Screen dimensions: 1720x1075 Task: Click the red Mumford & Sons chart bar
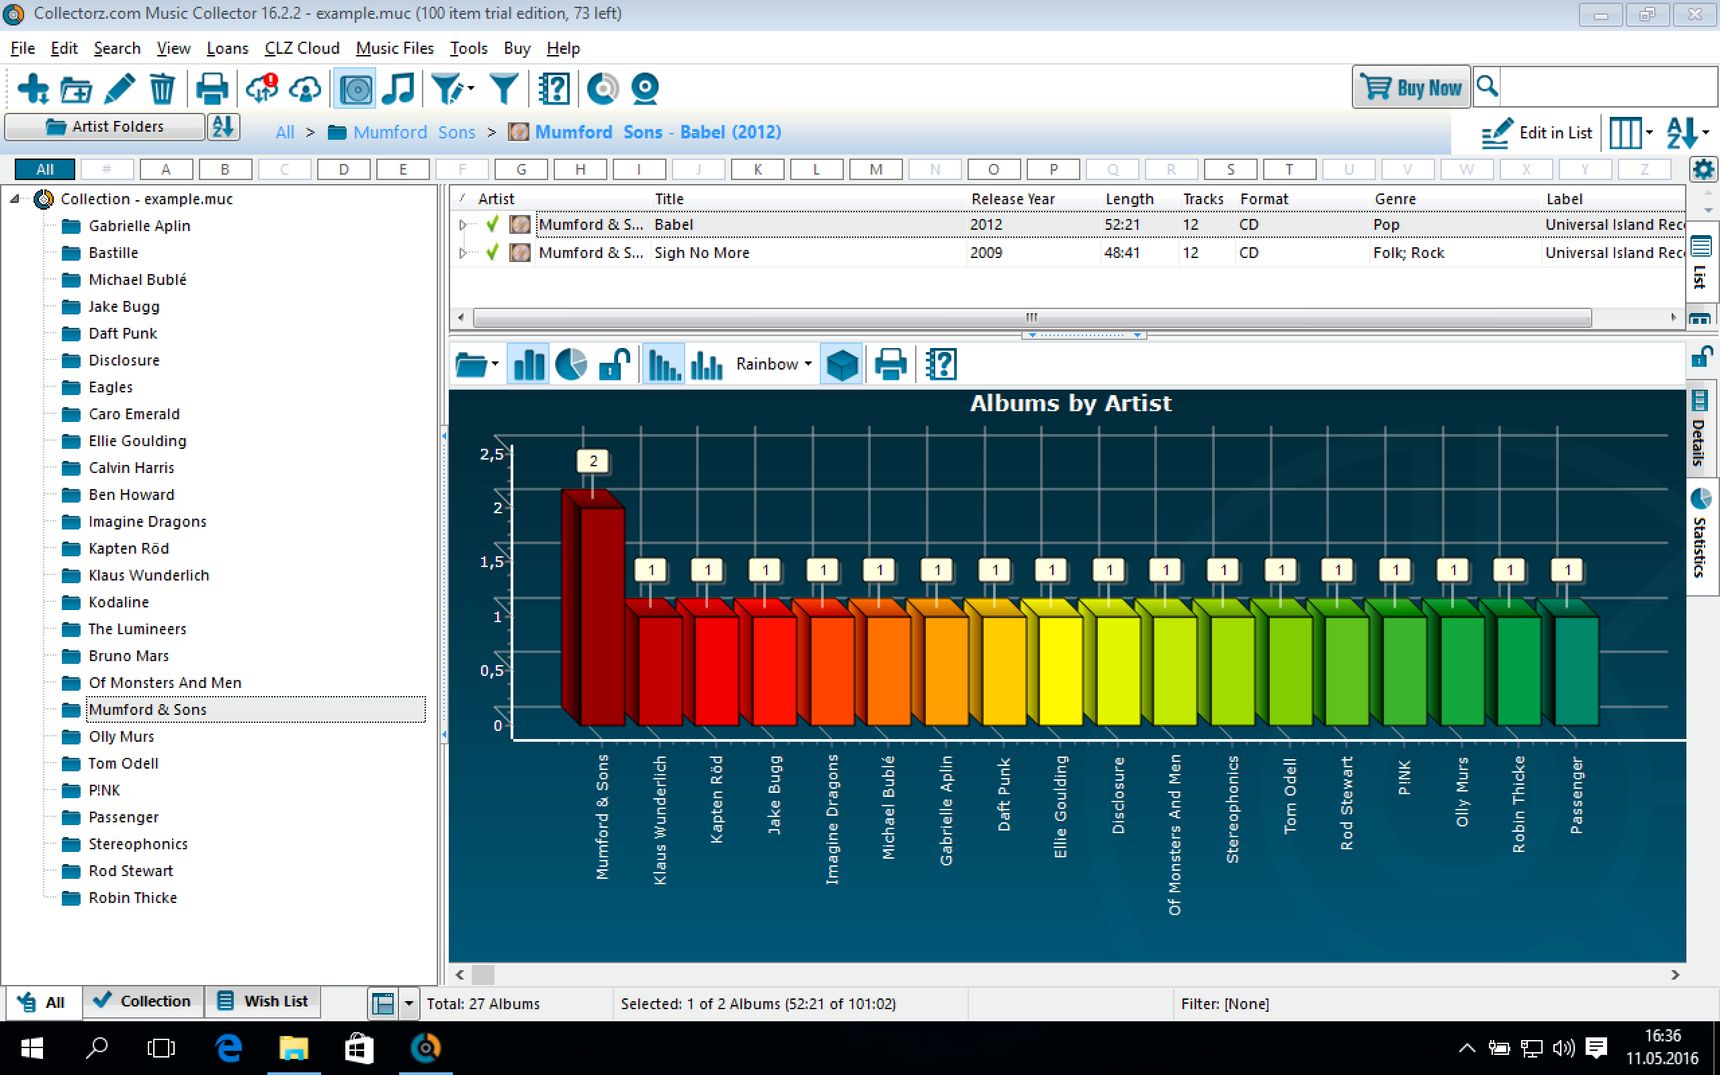coord(593,607)
